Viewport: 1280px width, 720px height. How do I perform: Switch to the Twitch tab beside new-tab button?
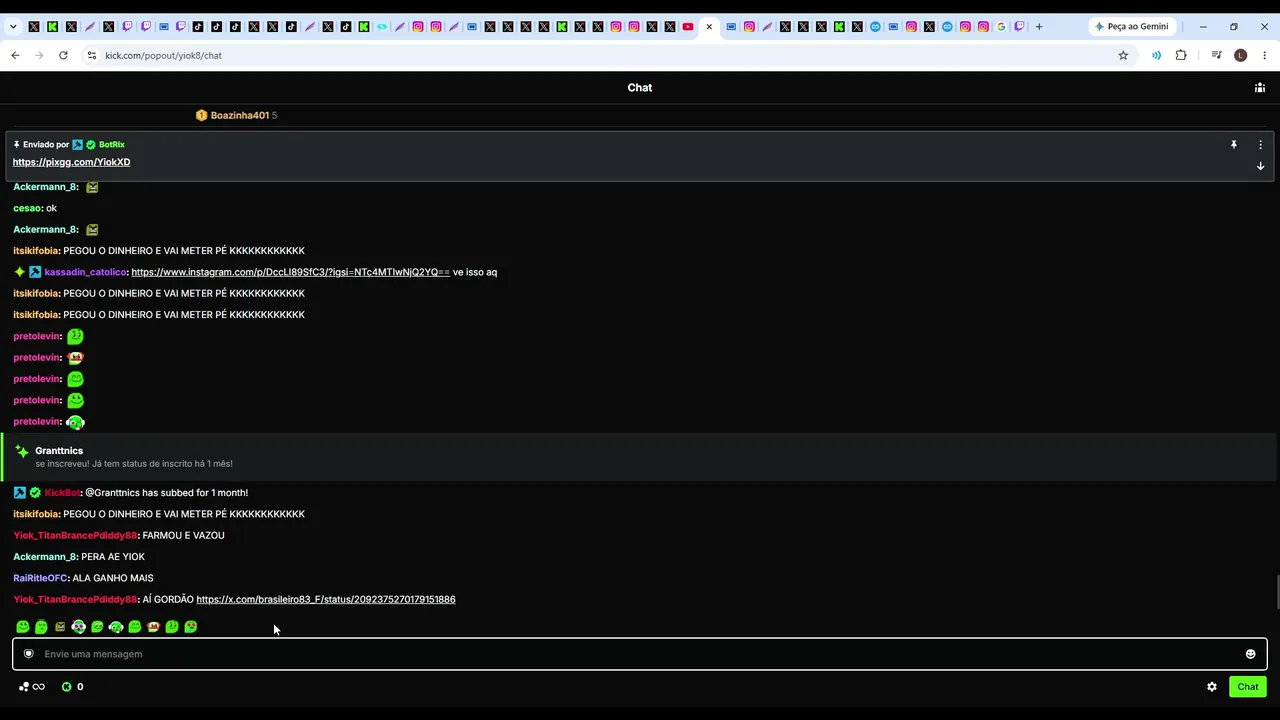pyautogui.click(x=1019, y=27)
